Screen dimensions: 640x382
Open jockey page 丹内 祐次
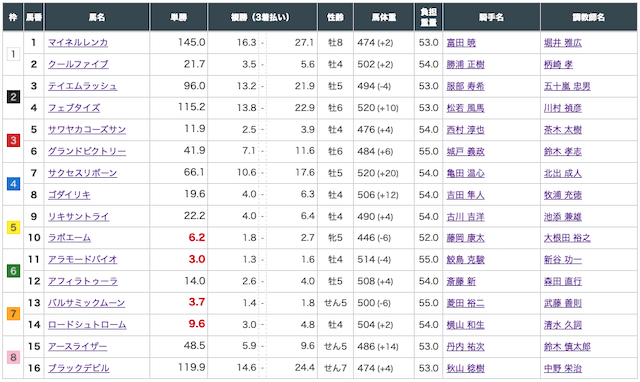(x=465, y=346)
